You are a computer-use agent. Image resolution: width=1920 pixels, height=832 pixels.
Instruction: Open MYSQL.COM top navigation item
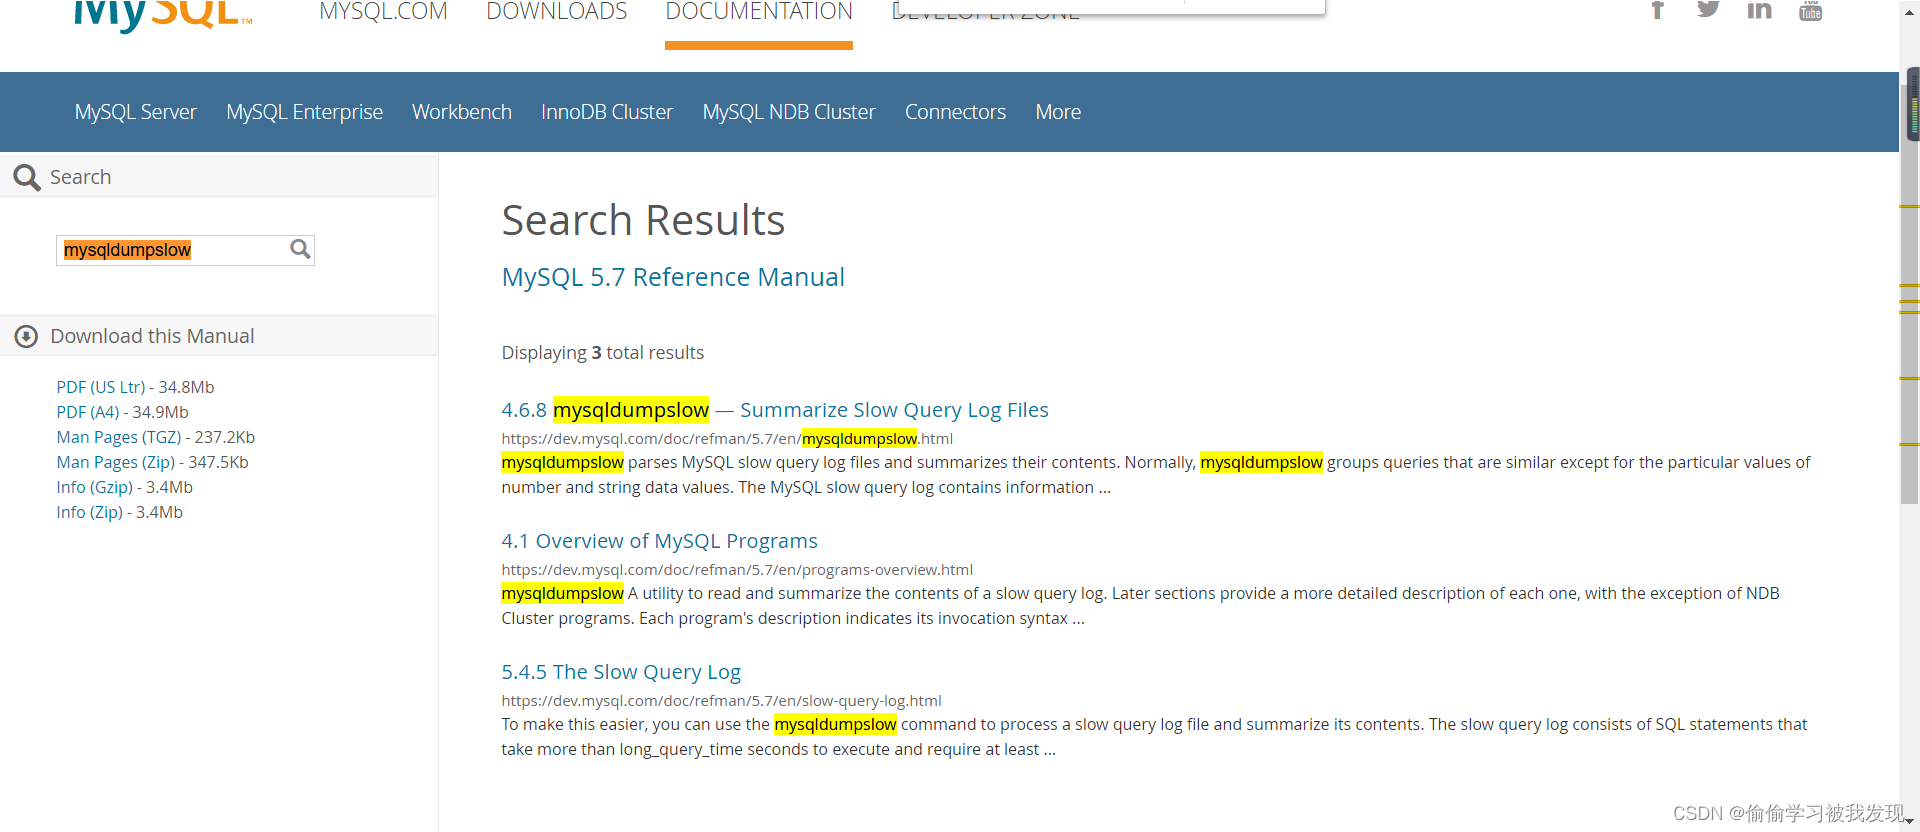coord(383,12)
